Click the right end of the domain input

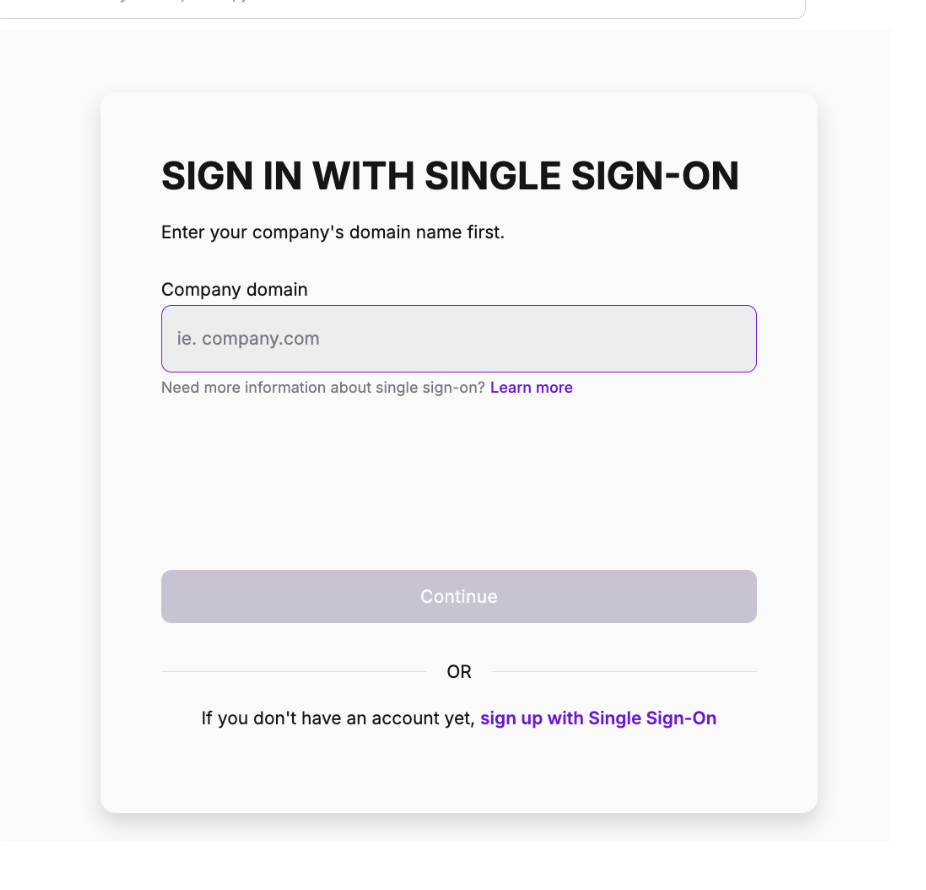735,339
